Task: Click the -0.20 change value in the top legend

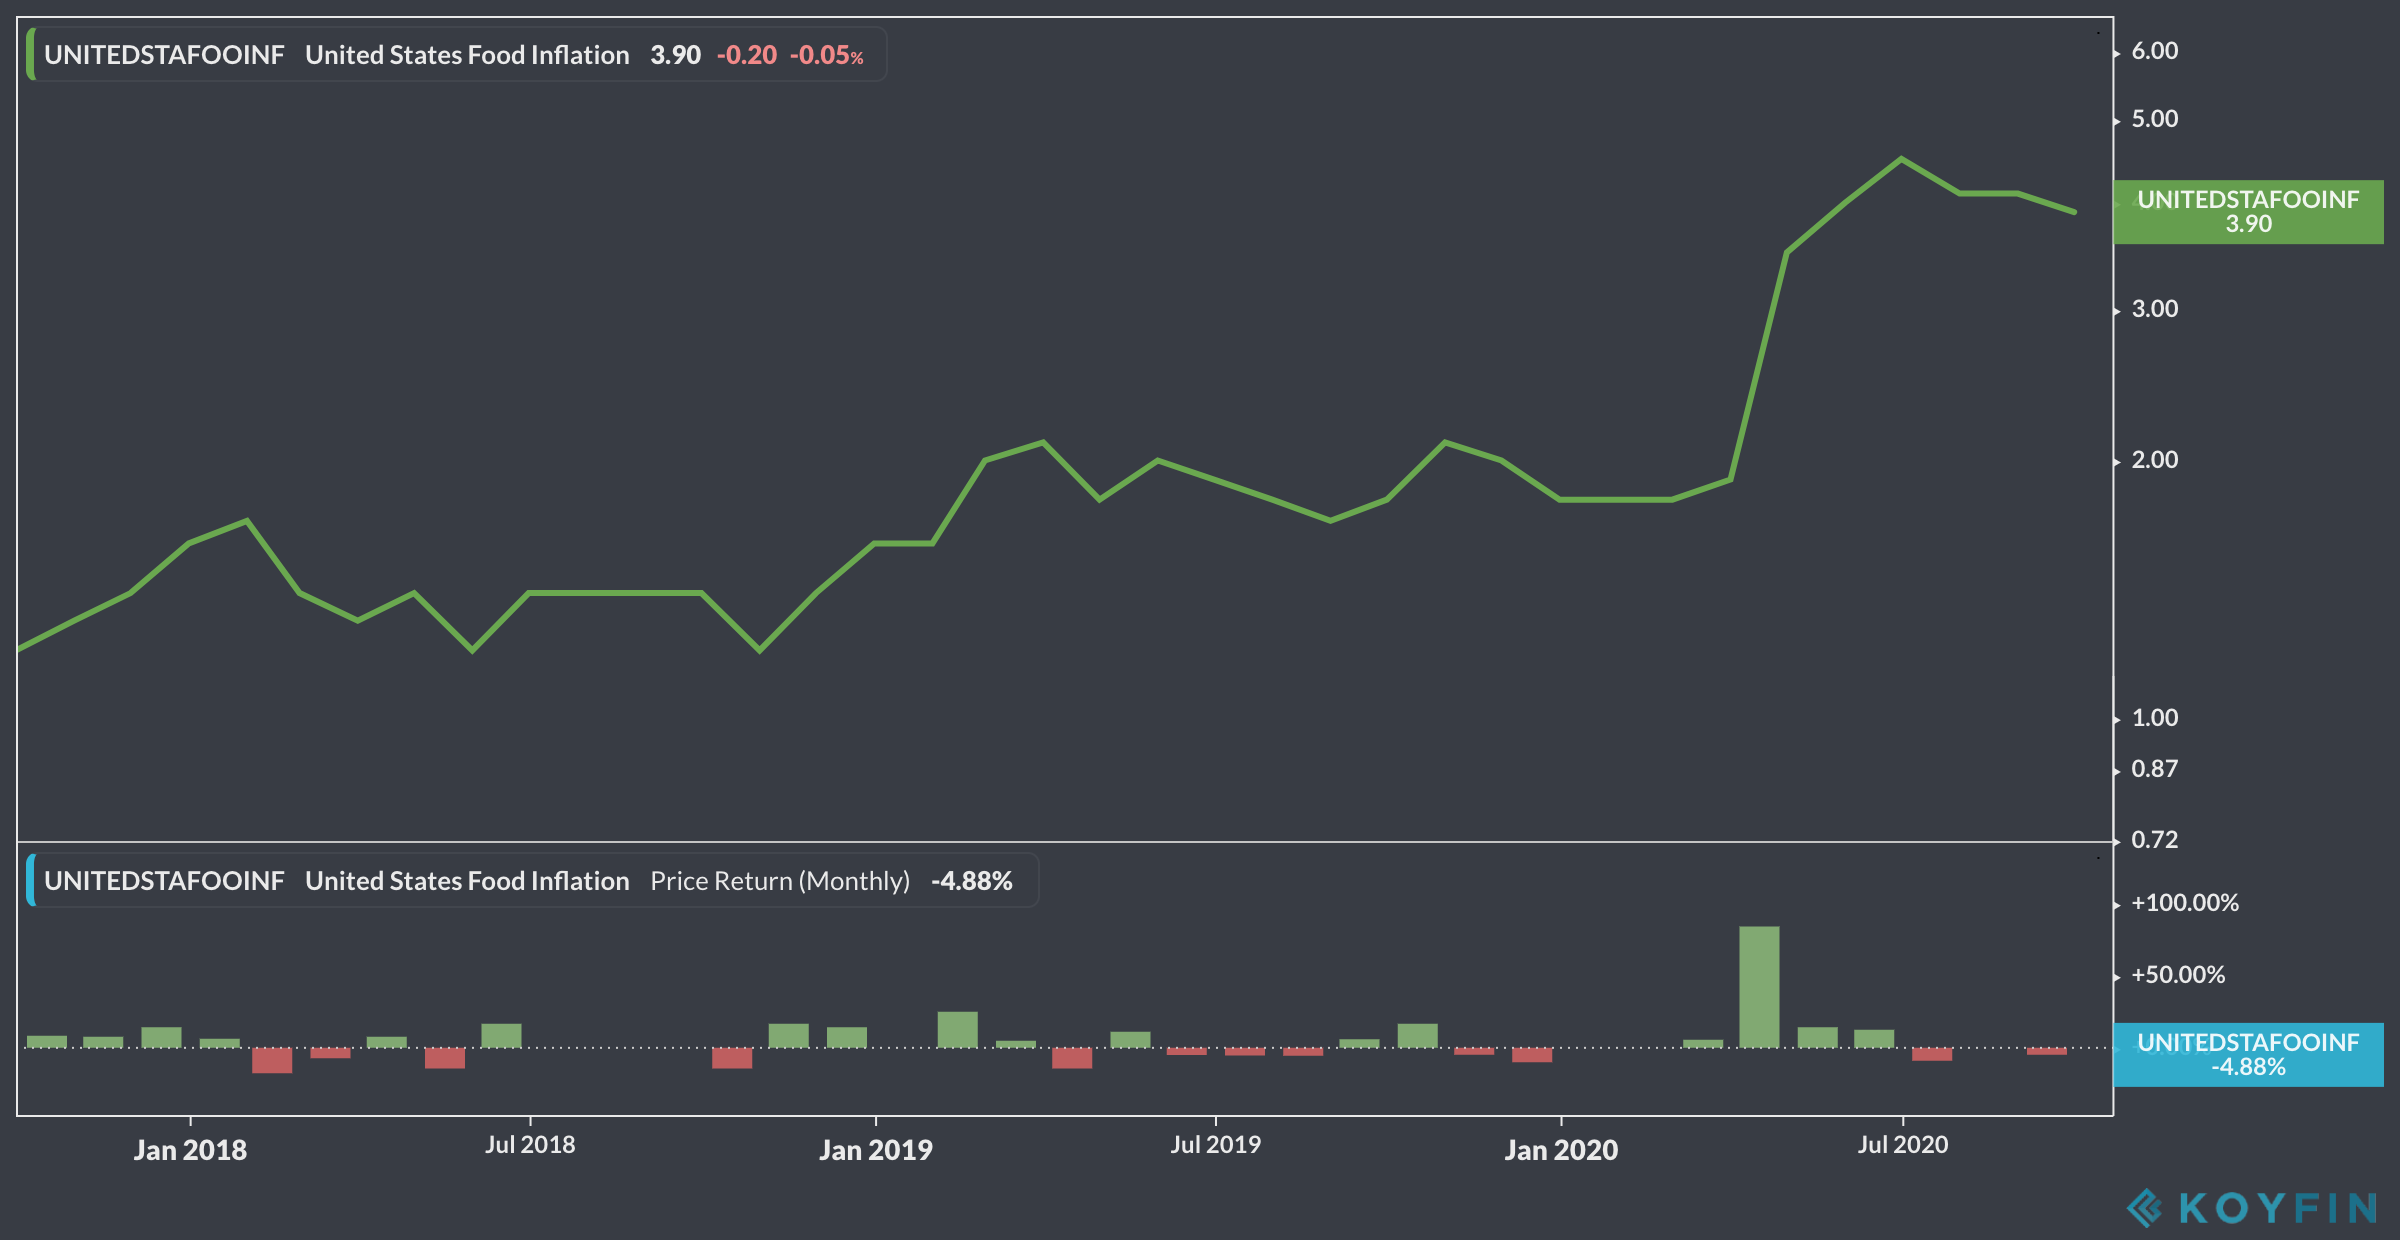Action: tap(746, 55)
